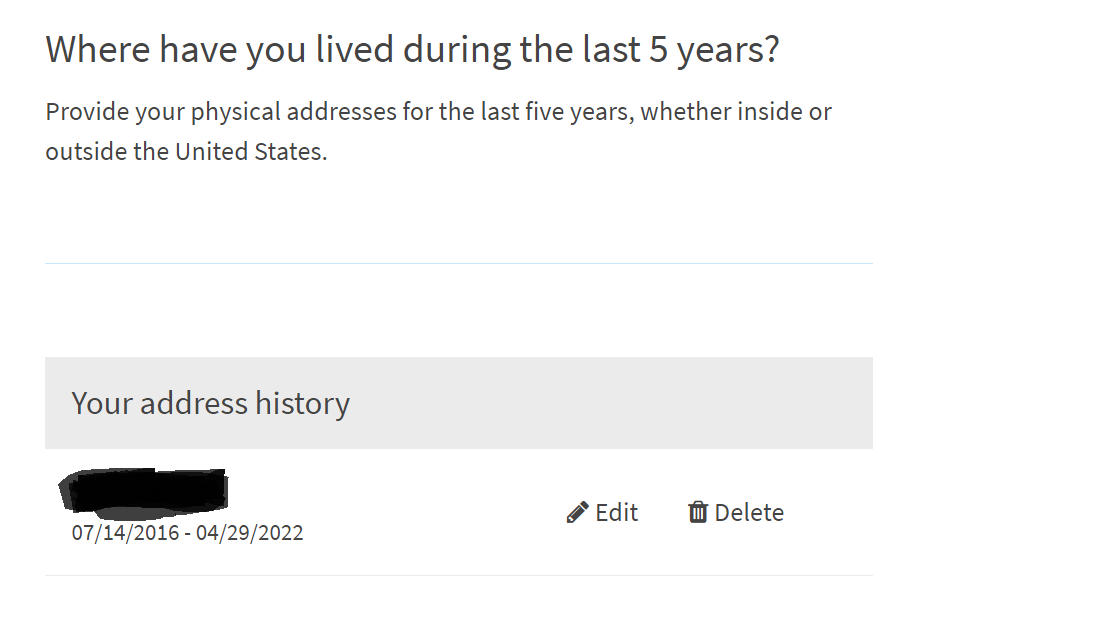Click the 'Provide your physical addresses' instruction line
The image size is (1111, 627).
coord(439,112)
